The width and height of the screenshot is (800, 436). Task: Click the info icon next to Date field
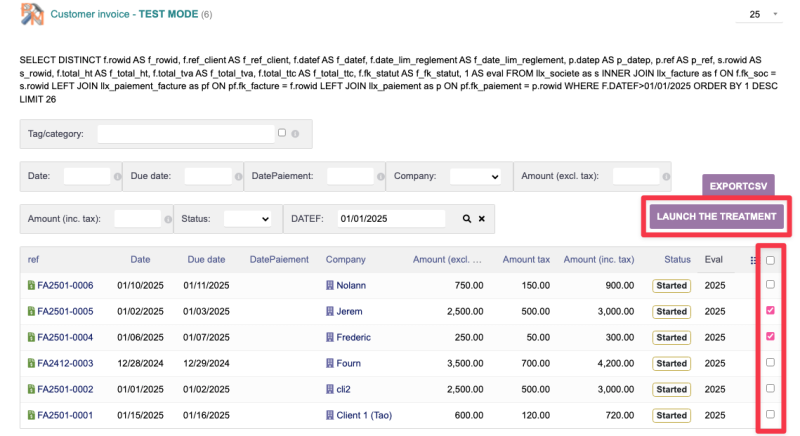pos(117,176)
